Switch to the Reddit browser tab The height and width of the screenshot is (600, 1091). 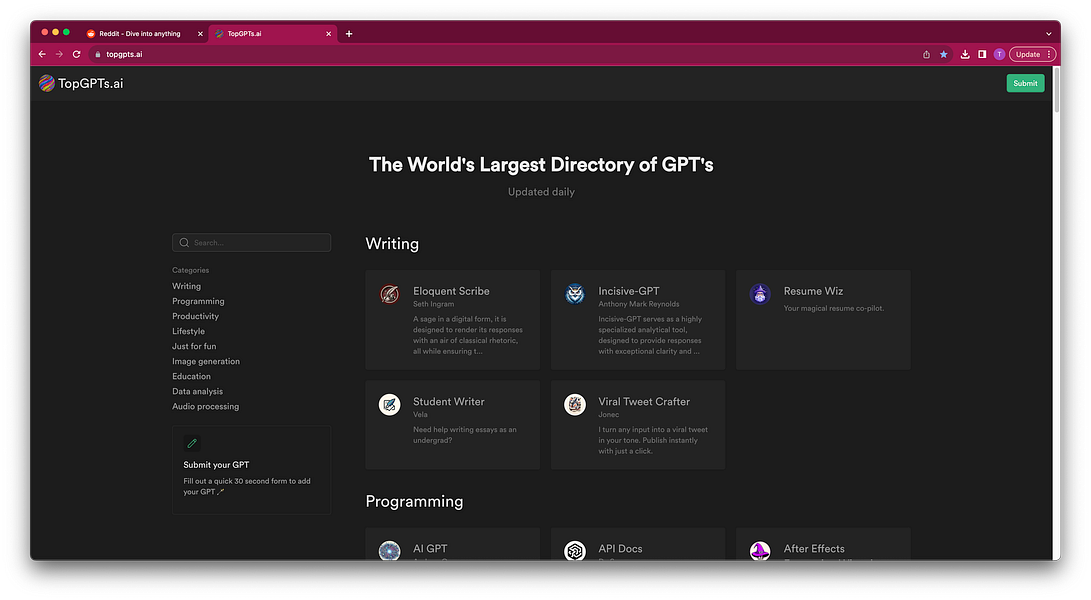tap(140, 32)
